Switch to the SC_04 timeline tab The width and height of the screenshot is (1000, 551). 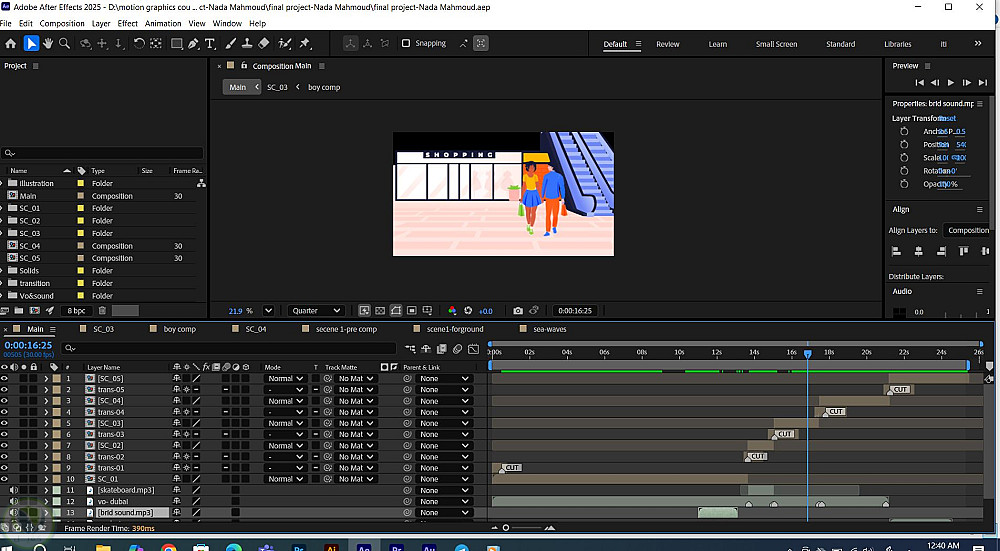tap(255, 329)
